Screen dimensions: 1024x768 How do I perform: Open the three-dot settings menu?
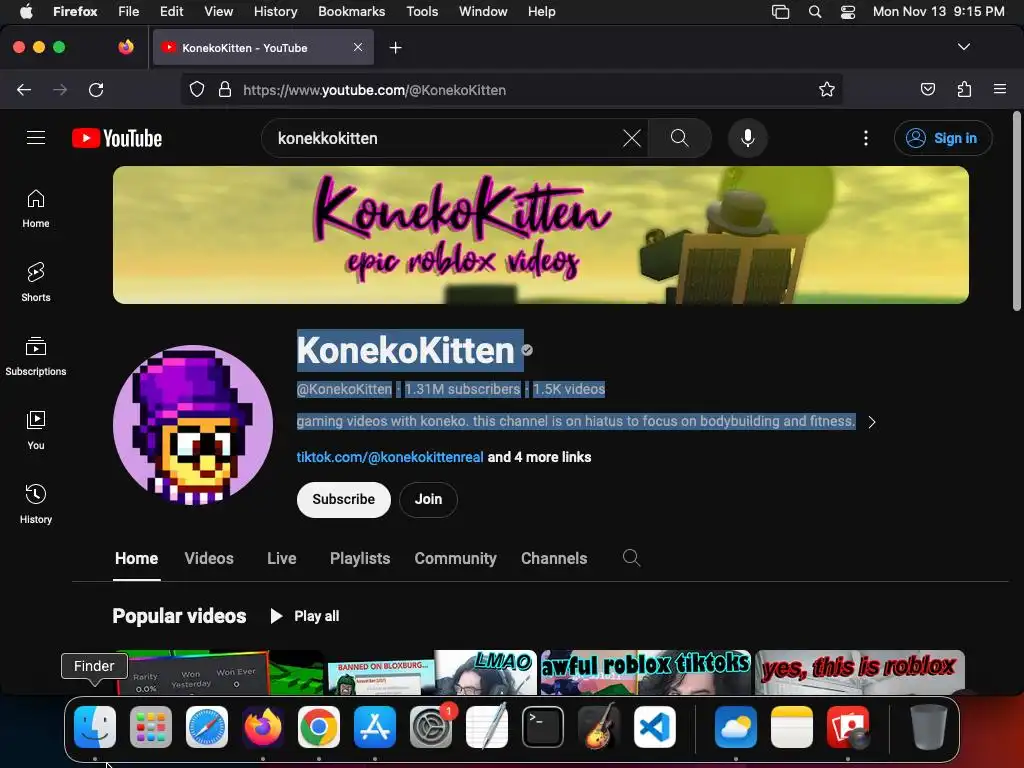tap(865, 138)
